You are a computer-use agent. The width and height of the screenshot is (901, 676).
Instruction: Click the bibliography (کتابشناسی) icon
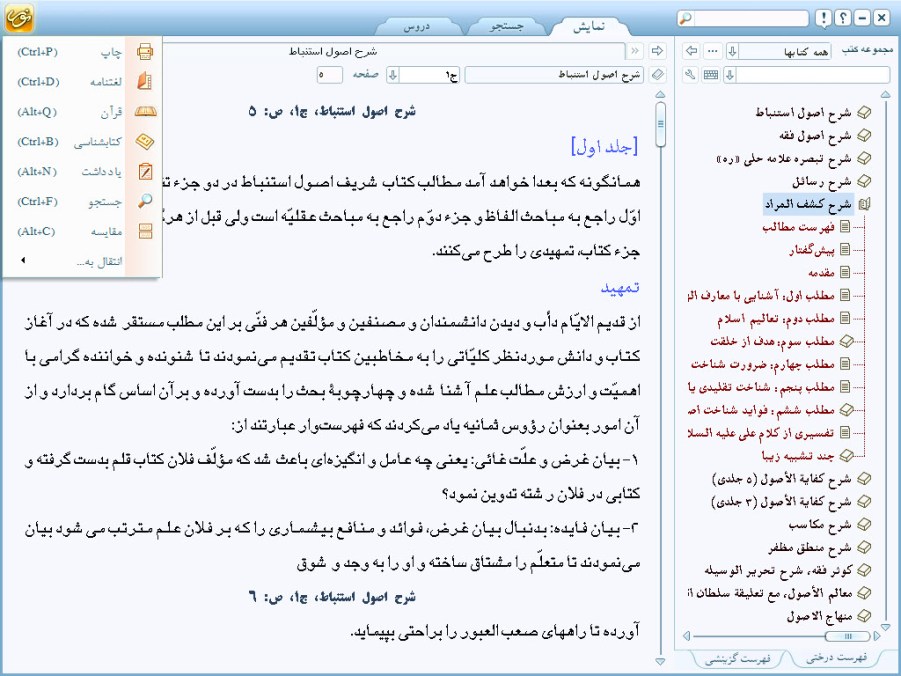(145, 141)
